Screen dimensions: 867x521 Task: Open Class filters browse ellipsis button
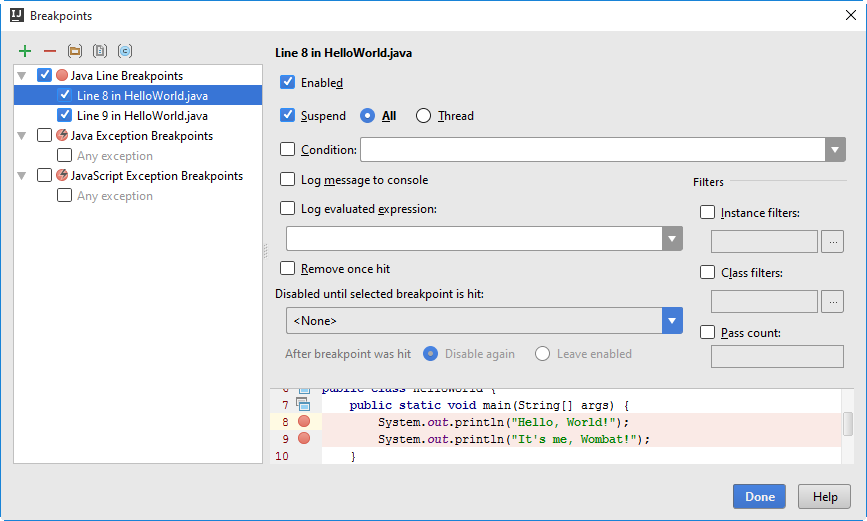pyautogui.click(x=833, y=301)
